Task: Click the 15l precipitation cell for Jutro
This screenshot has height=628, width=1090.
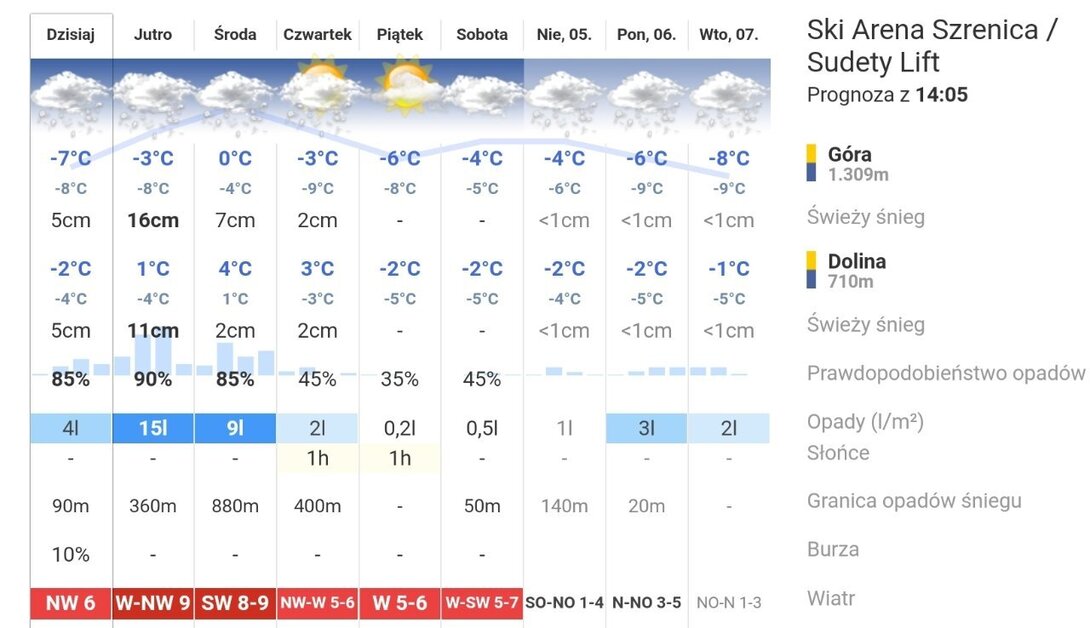Action: (153, 428)
